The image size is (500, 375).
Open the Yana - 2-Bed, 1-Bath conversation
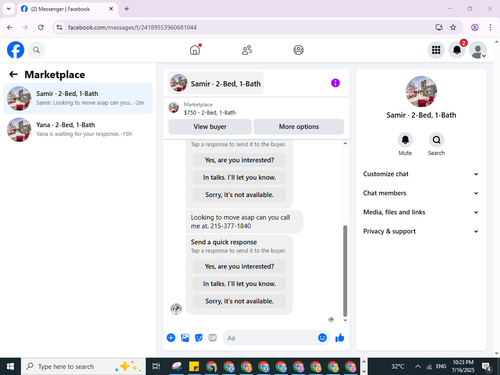click(78, 130)
